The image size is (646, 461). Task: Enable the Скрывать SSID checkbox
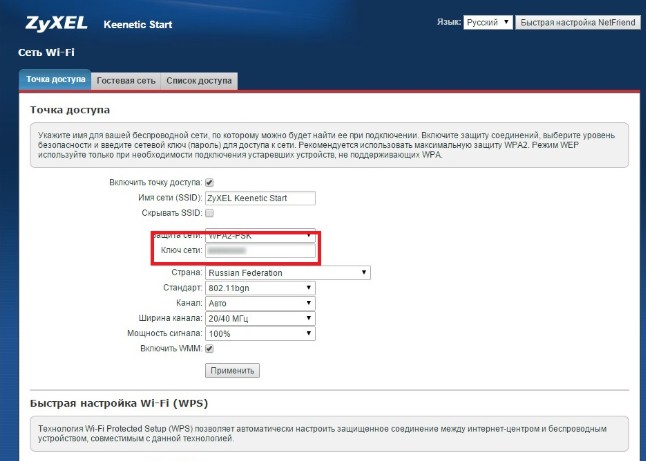point(209,213)
